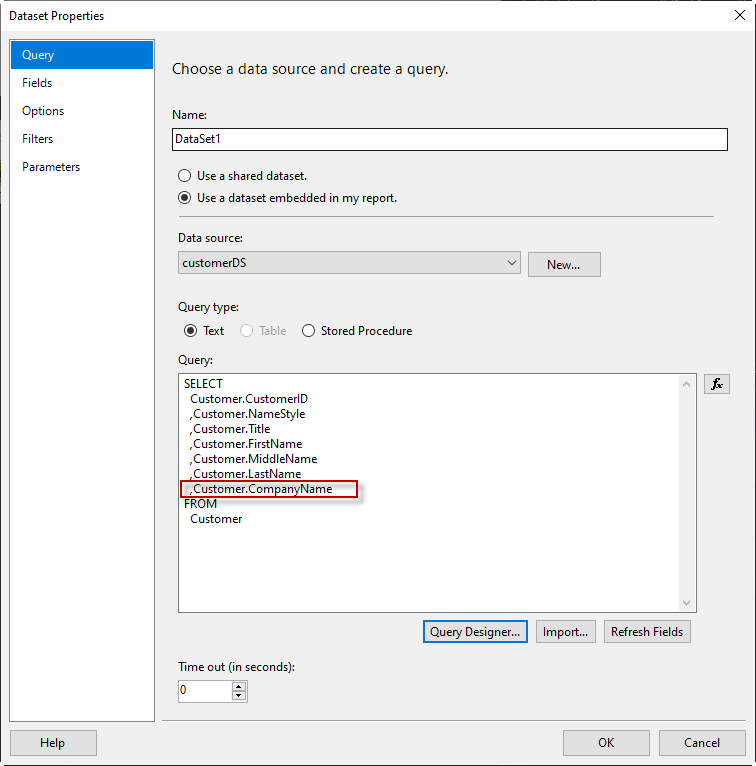
Task: Expand the customerDS data source dropdown
Action: point(512,263)
